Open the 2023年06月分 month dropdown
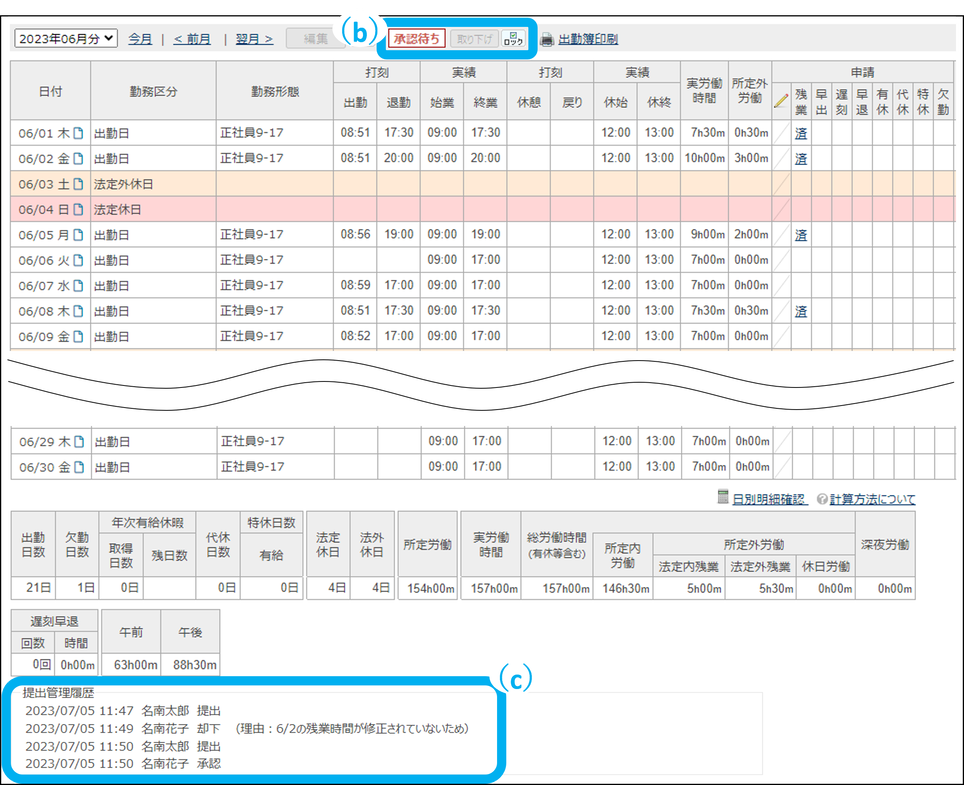Screen dimensions: 964x785 [66, 39]
